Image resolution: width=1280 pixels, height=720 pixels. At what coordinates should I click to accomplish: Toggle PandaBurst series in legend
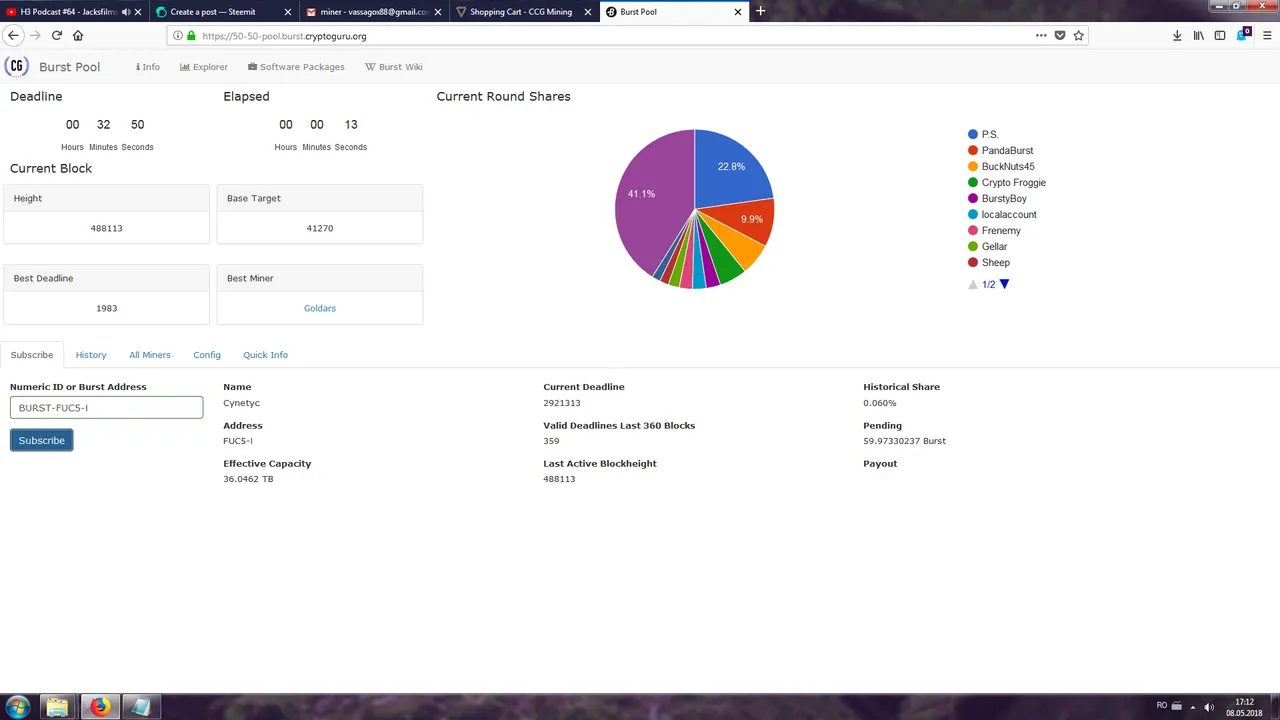click(x=1000, y=150)
